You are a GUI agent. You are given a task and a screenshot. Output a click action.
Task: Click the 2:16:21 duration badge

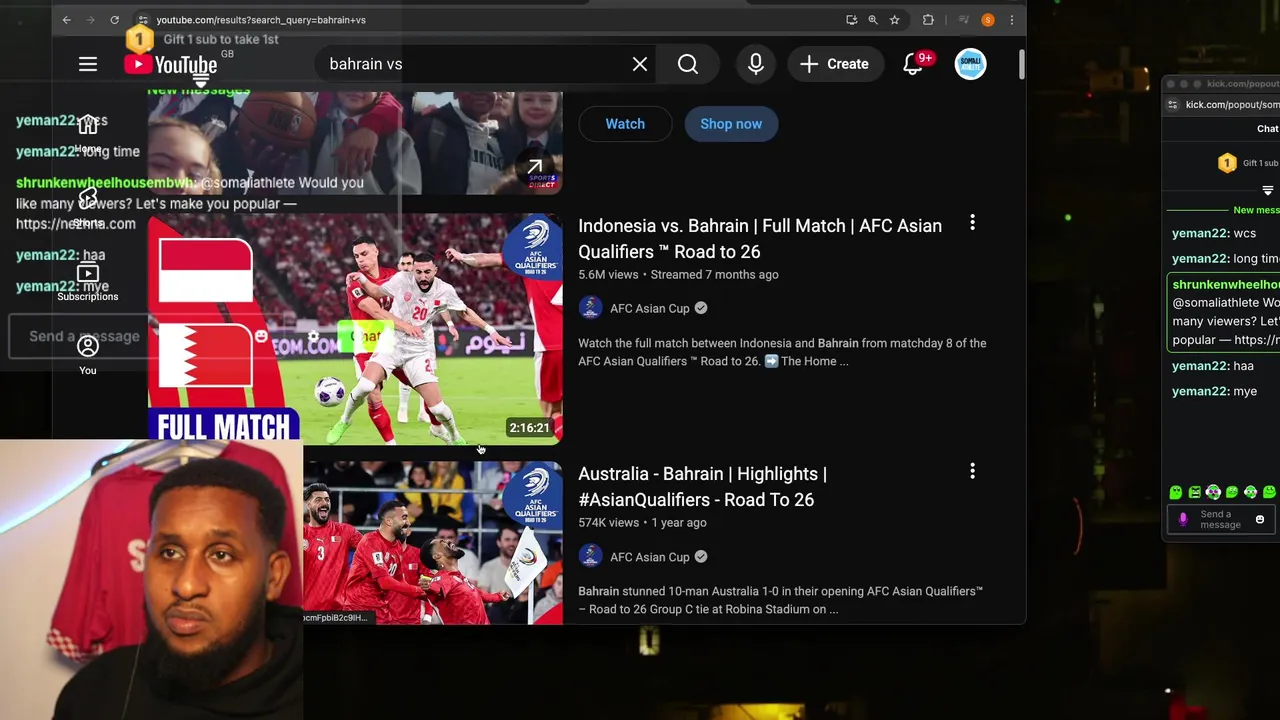tap(529, 428)
